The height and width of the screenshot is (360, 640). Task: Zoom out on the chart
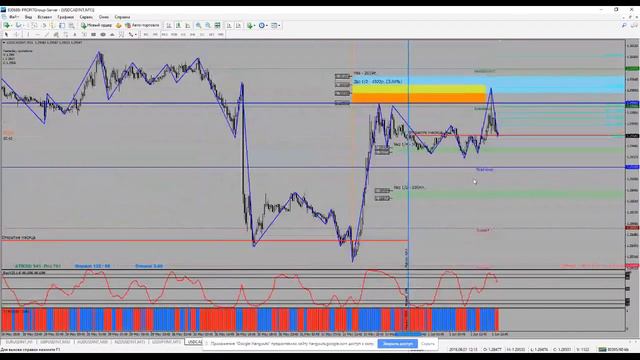click(x=207, y=25)
